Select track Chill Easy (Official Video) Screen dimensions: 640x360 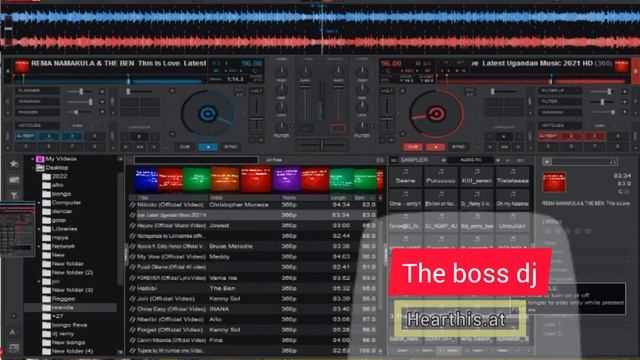click(253, 309)
